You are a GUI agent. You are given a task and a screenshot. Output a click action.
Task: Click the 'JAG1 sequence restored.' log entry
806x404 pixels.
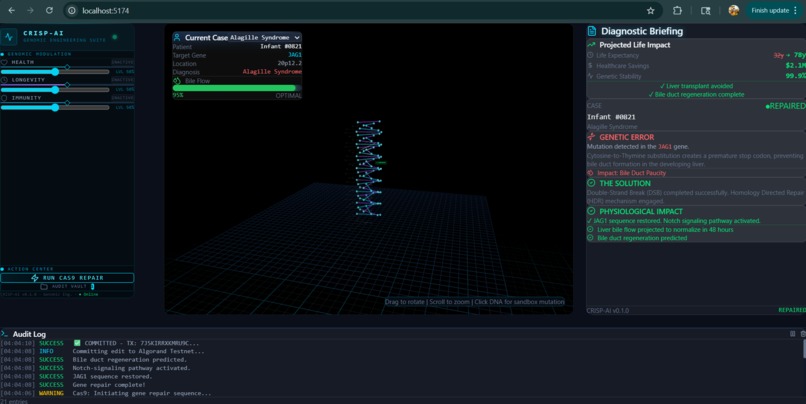point(112,376)
